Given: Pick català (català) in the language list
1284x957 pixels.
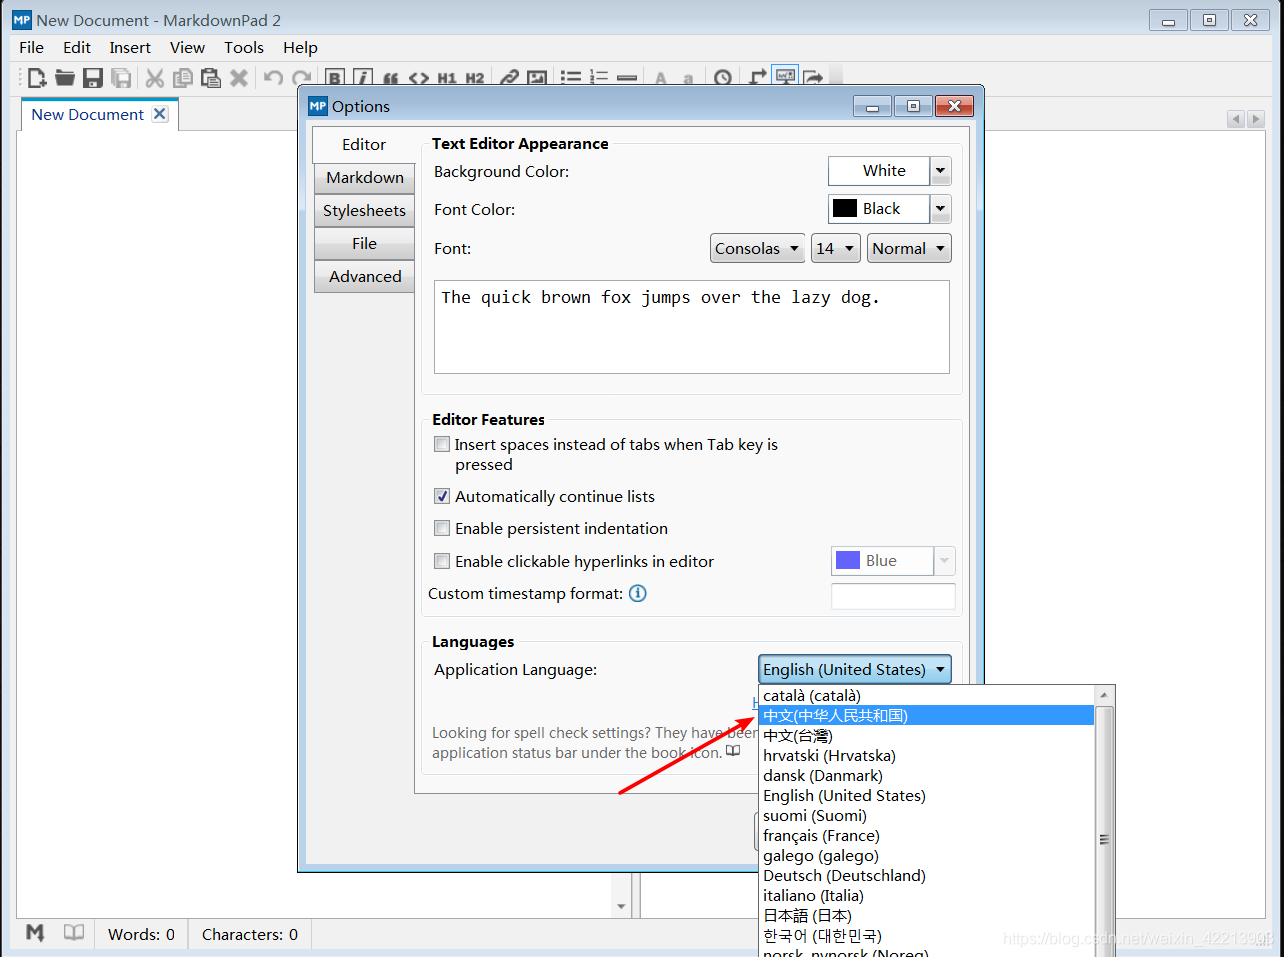Looking at the screenshot, I should coord(926,695).
